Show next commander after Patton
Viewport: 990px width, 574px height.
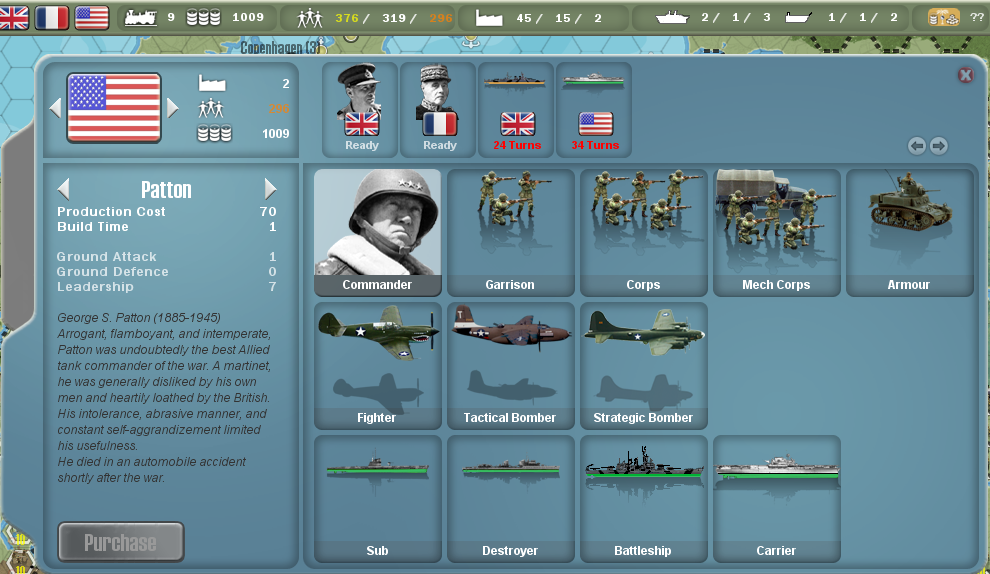[270, 189]
